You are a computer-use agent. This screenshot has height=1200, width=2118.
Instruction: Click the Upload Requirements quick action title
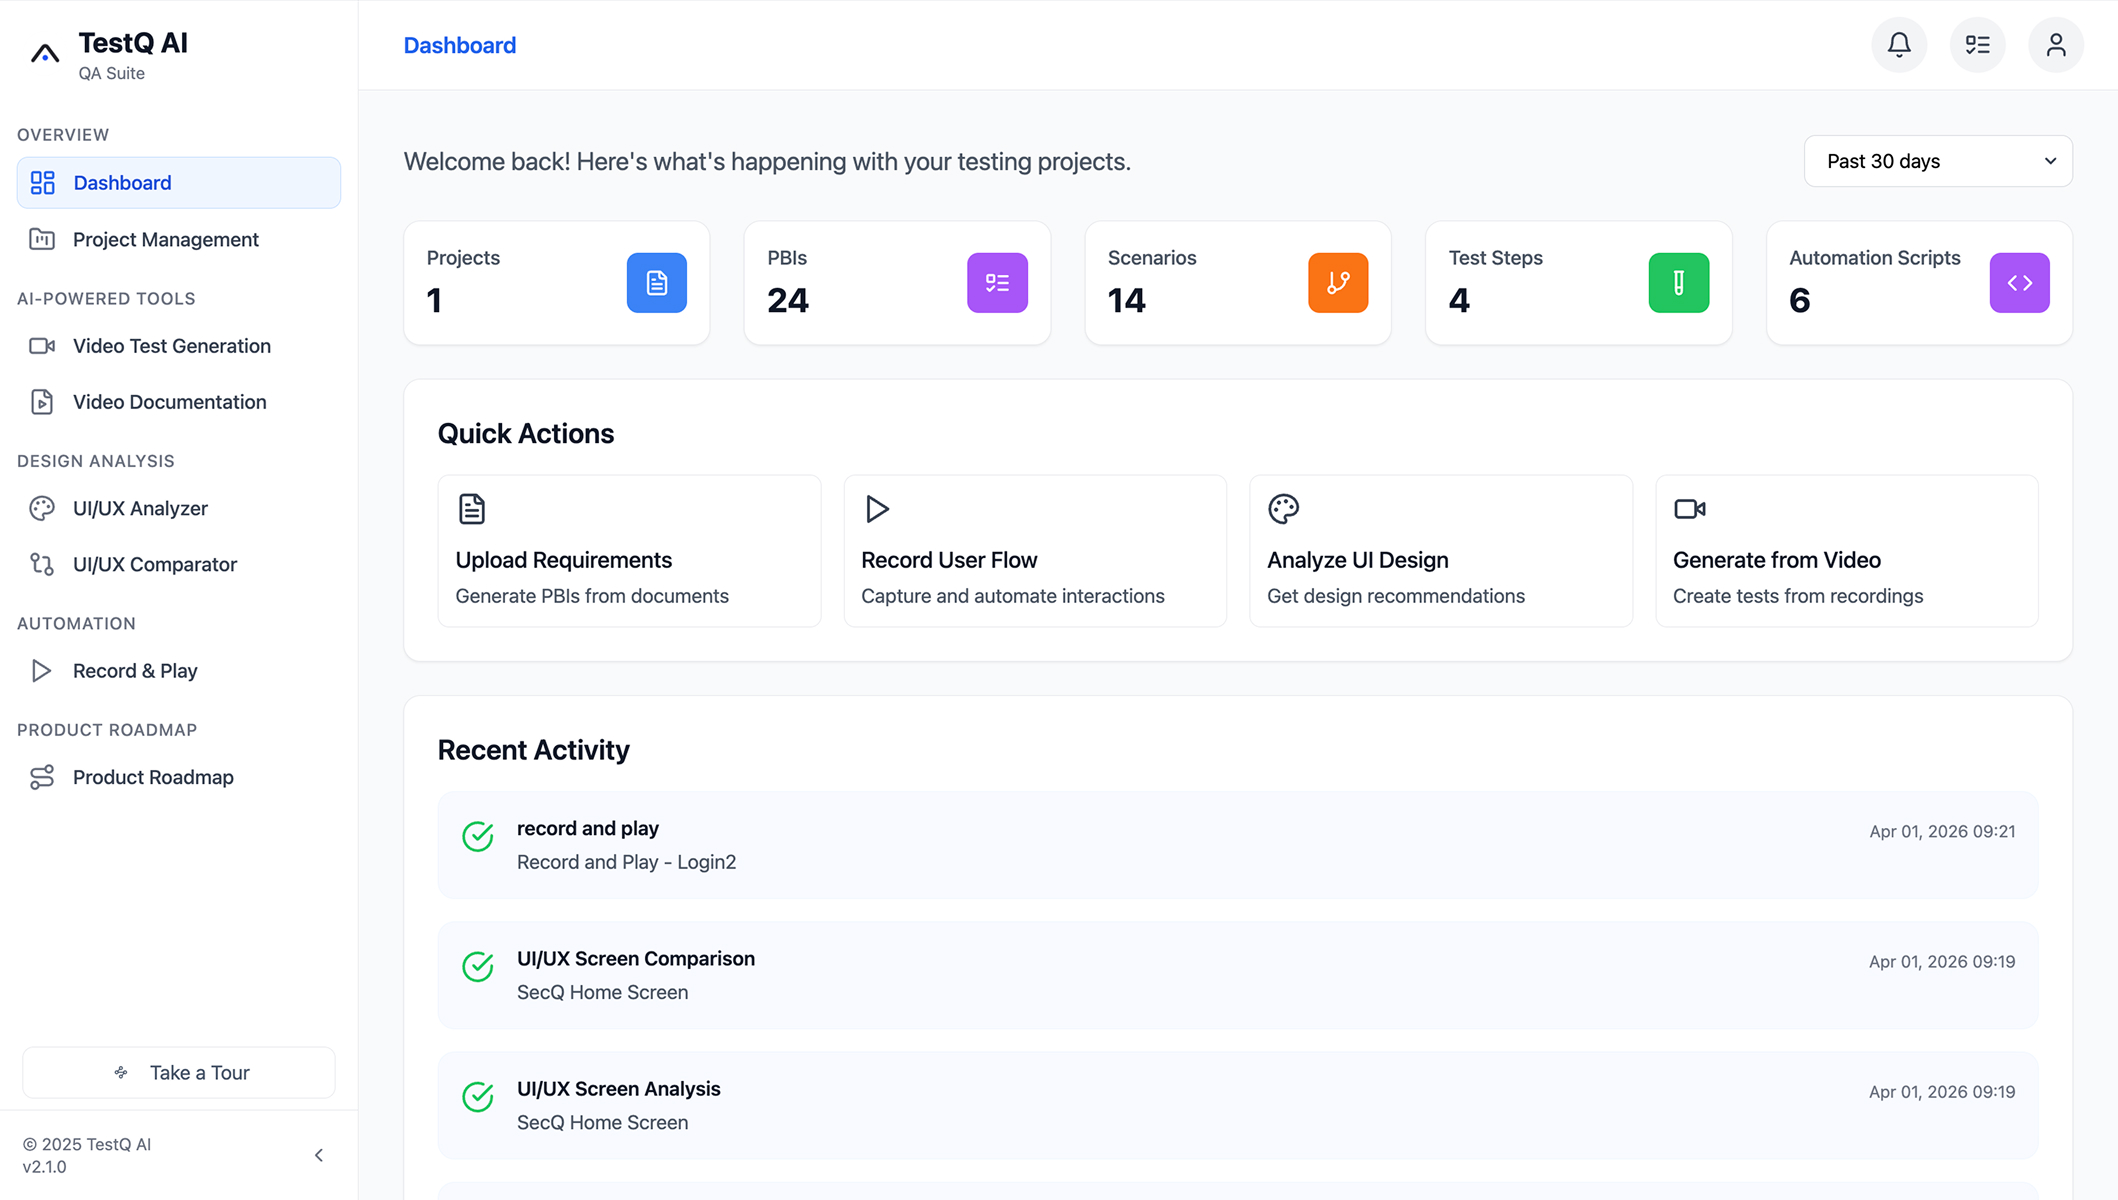pos(564,560)
